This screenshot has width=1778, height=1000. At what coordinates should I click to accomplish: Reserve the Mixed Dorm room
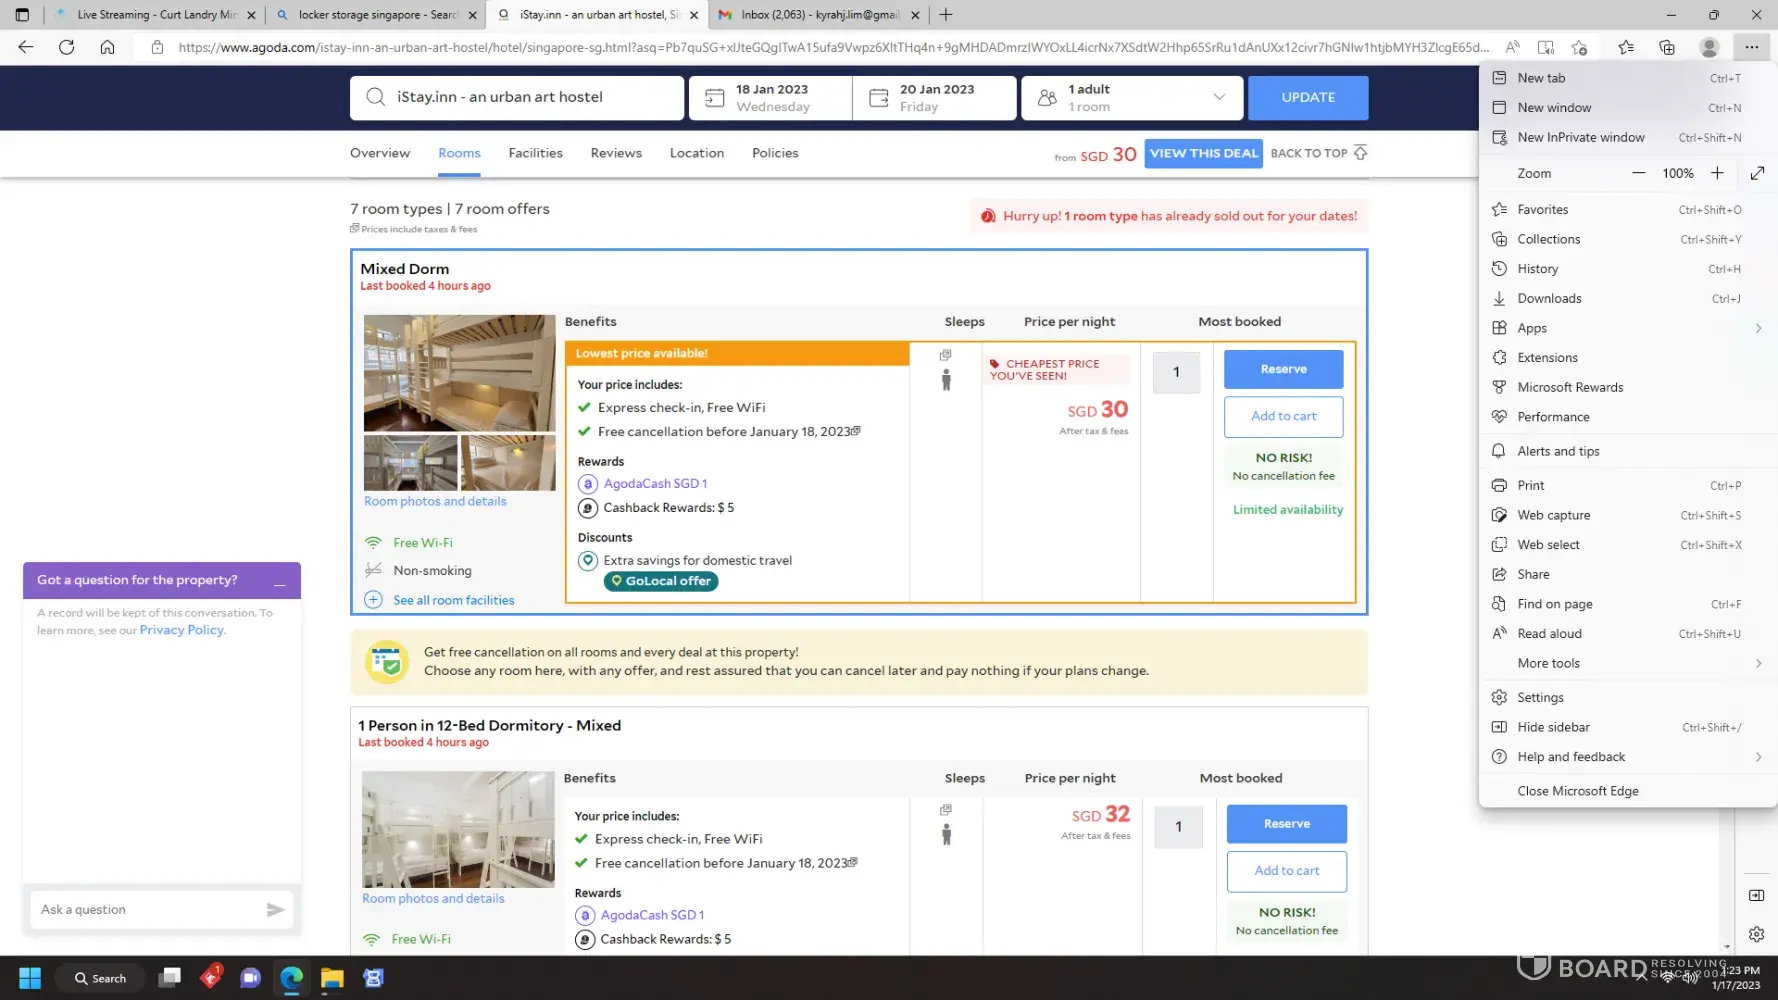click(1283, 369)
